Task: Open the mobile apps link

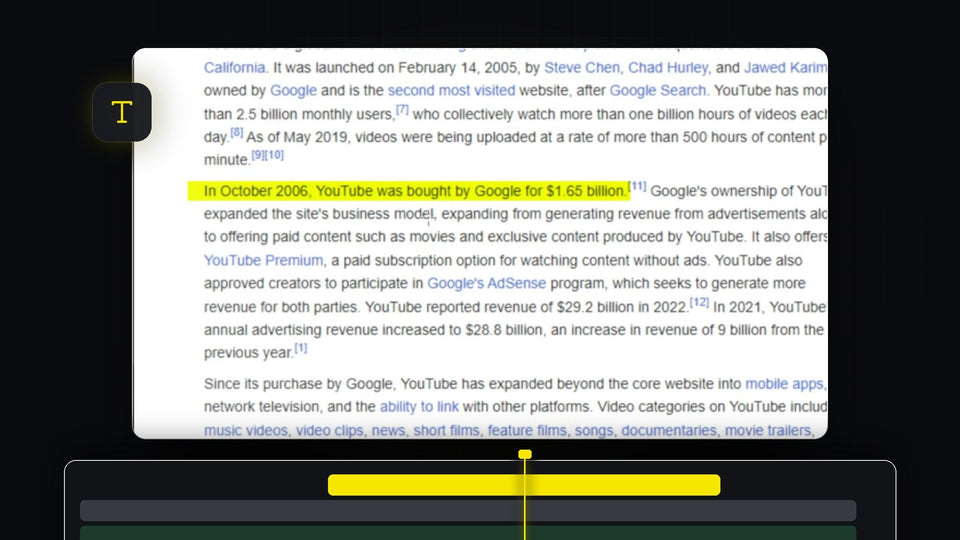Action: pyautogui.click(x=784, y=384)
